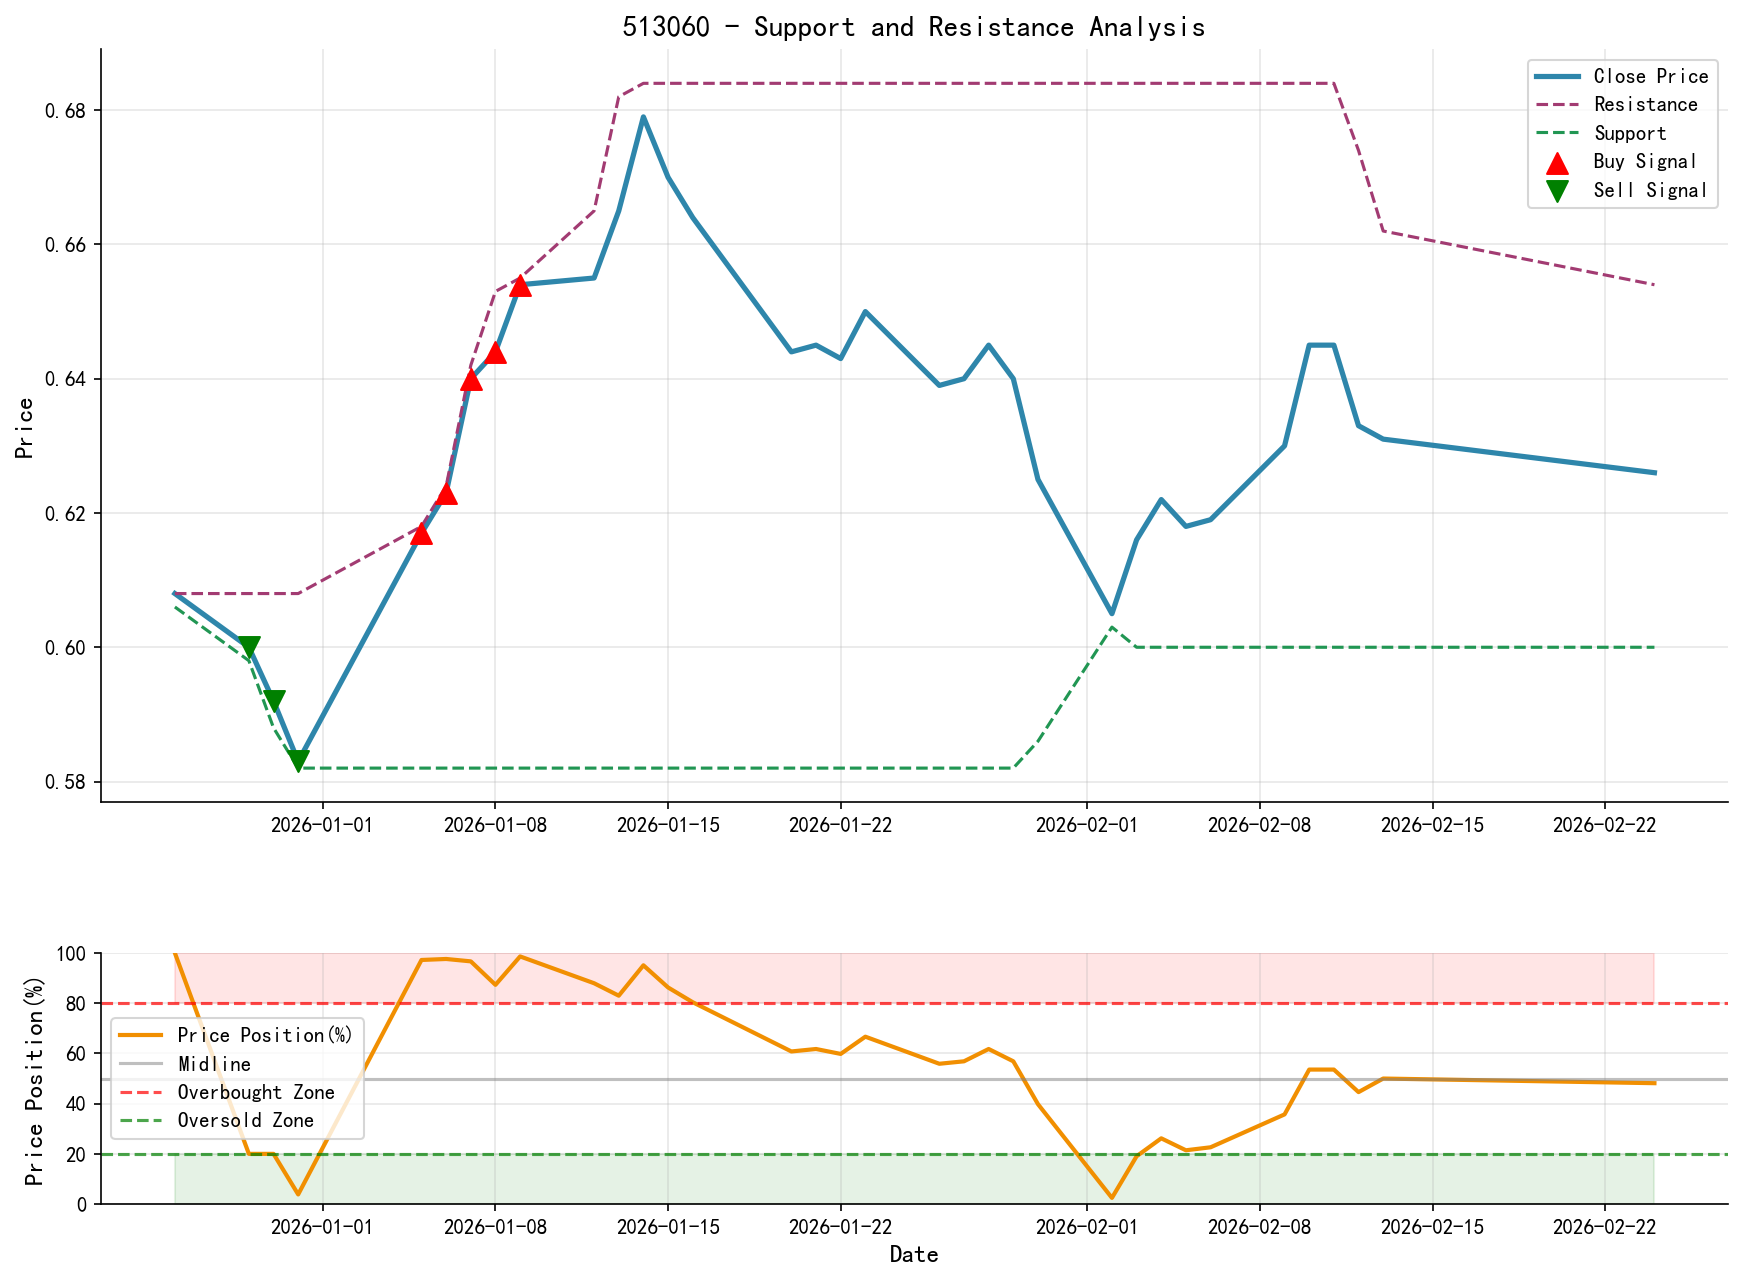This screenshot has height=1281, width=1743.
Task: Click the middle green sell triangle on the price line
Action: [x=276, y=698]
